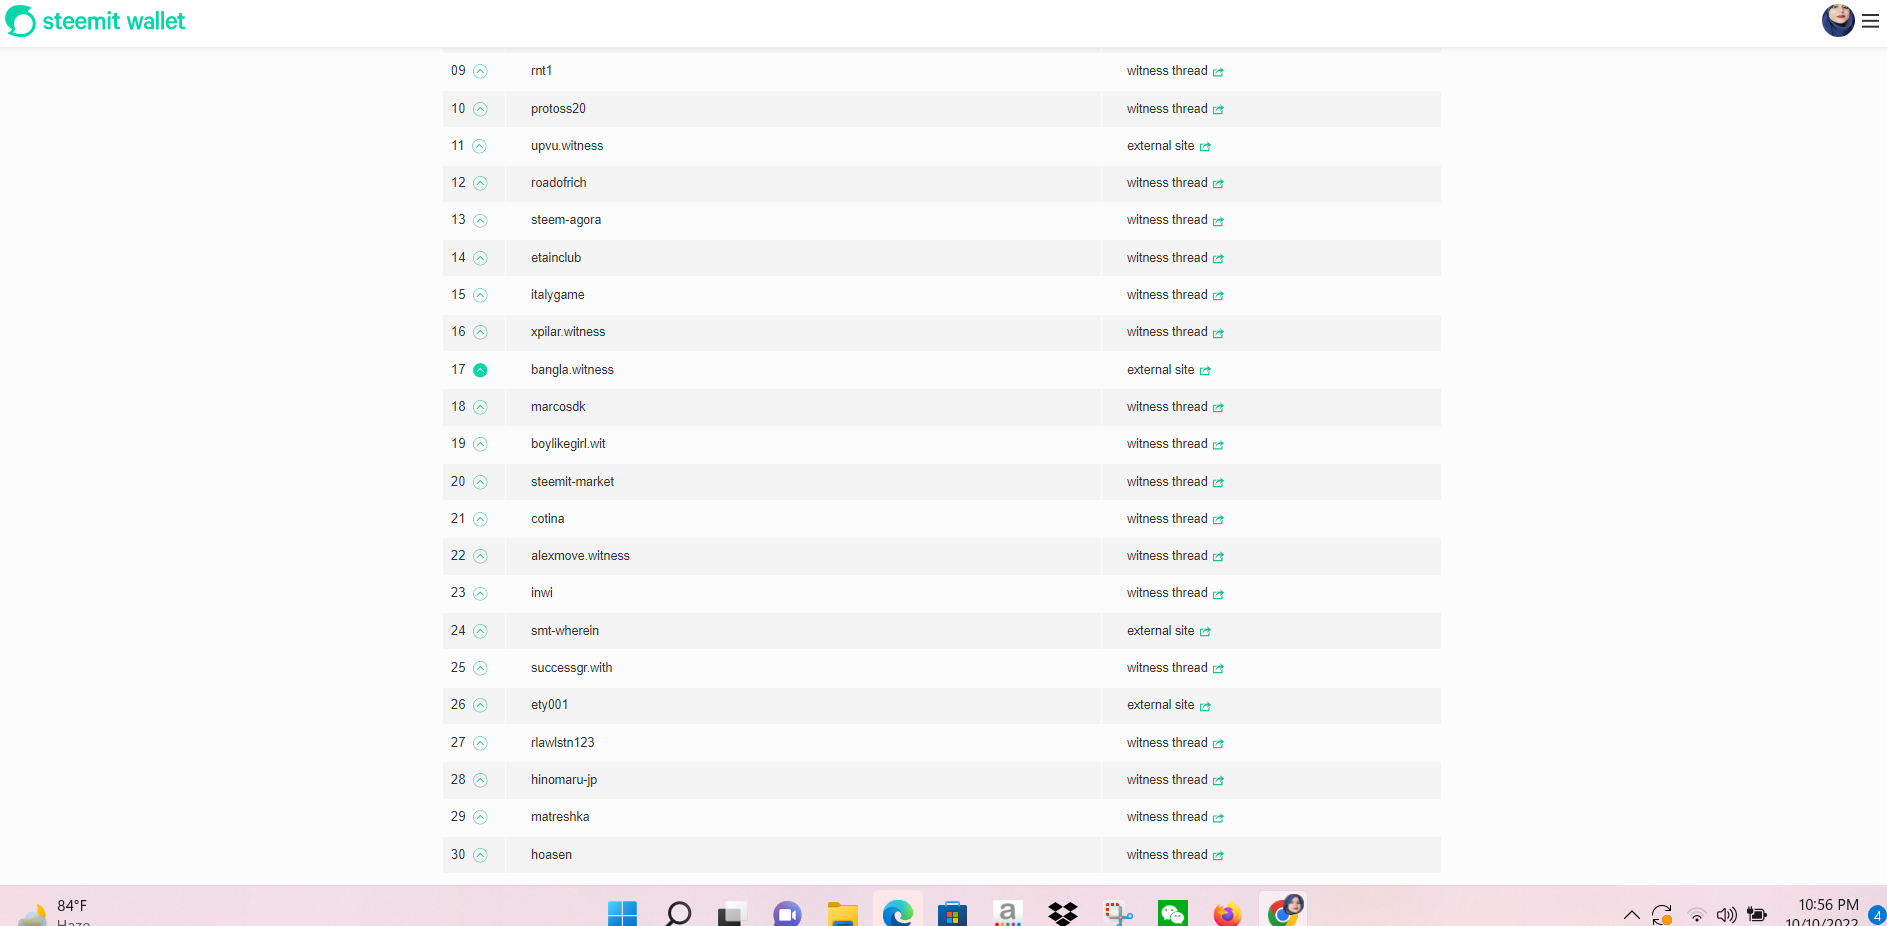Toggle vote for witness hoasen
The height and width of the screenshot is (926, 1887).
pos(480,855)
